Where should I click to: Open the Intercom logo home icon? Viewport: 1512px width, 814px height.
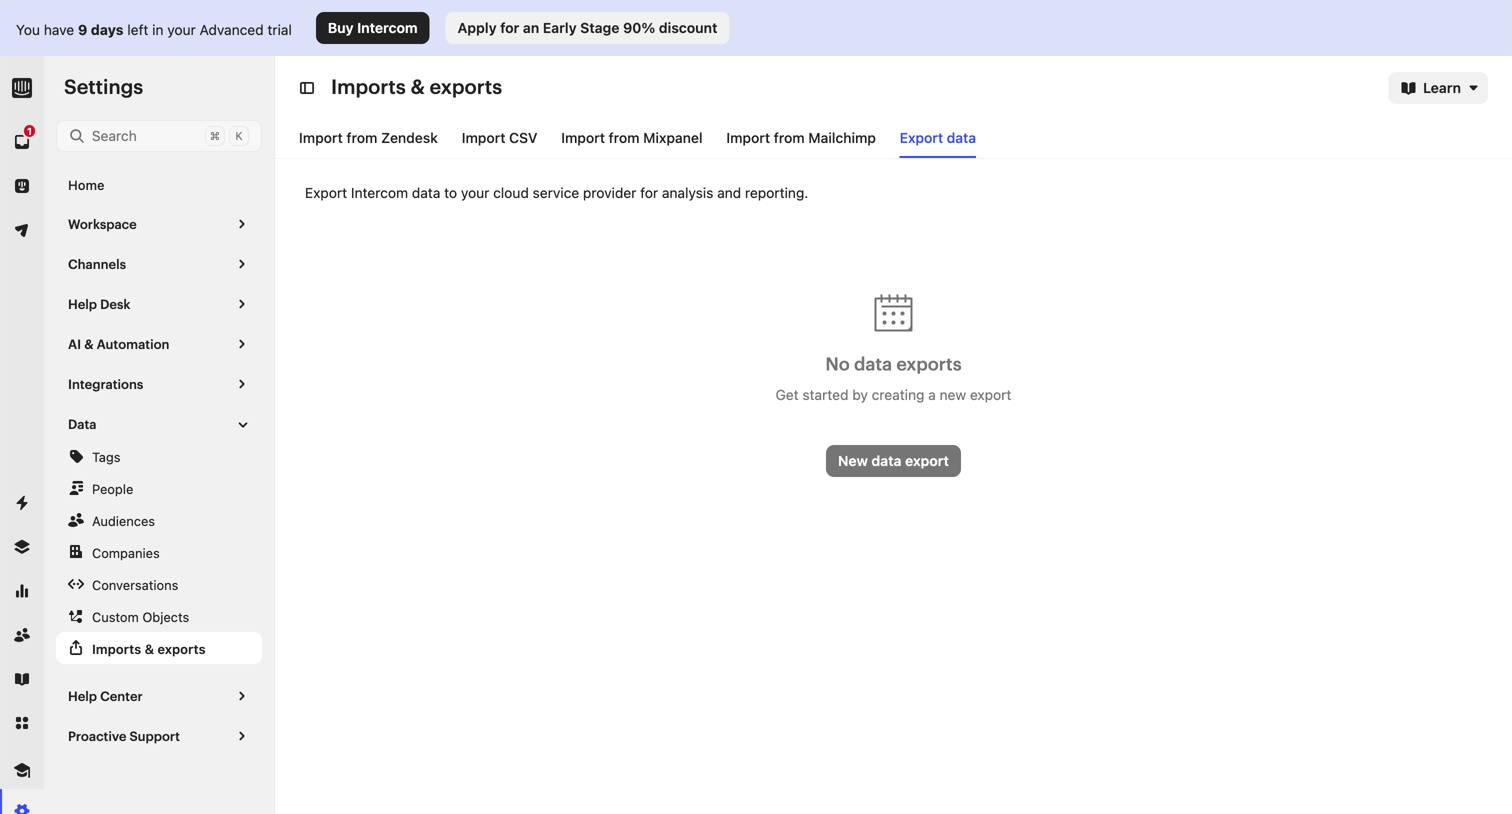point(22,88)
